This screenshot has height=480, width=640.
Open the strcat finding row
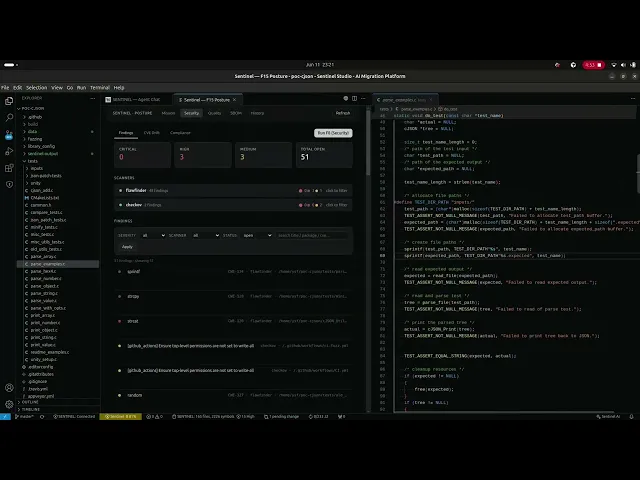coord(233,321)
